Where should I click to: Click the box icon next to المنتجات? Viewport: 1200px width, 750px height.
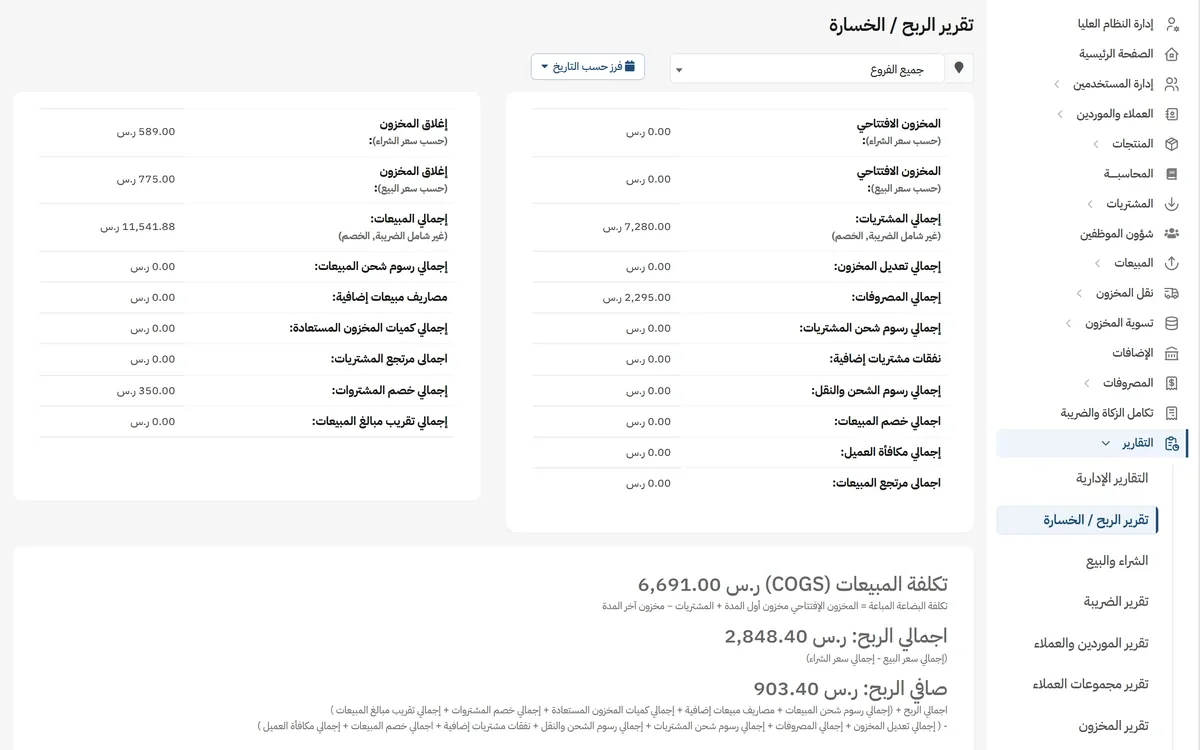pyautogui.click(x=1172, y=144)
